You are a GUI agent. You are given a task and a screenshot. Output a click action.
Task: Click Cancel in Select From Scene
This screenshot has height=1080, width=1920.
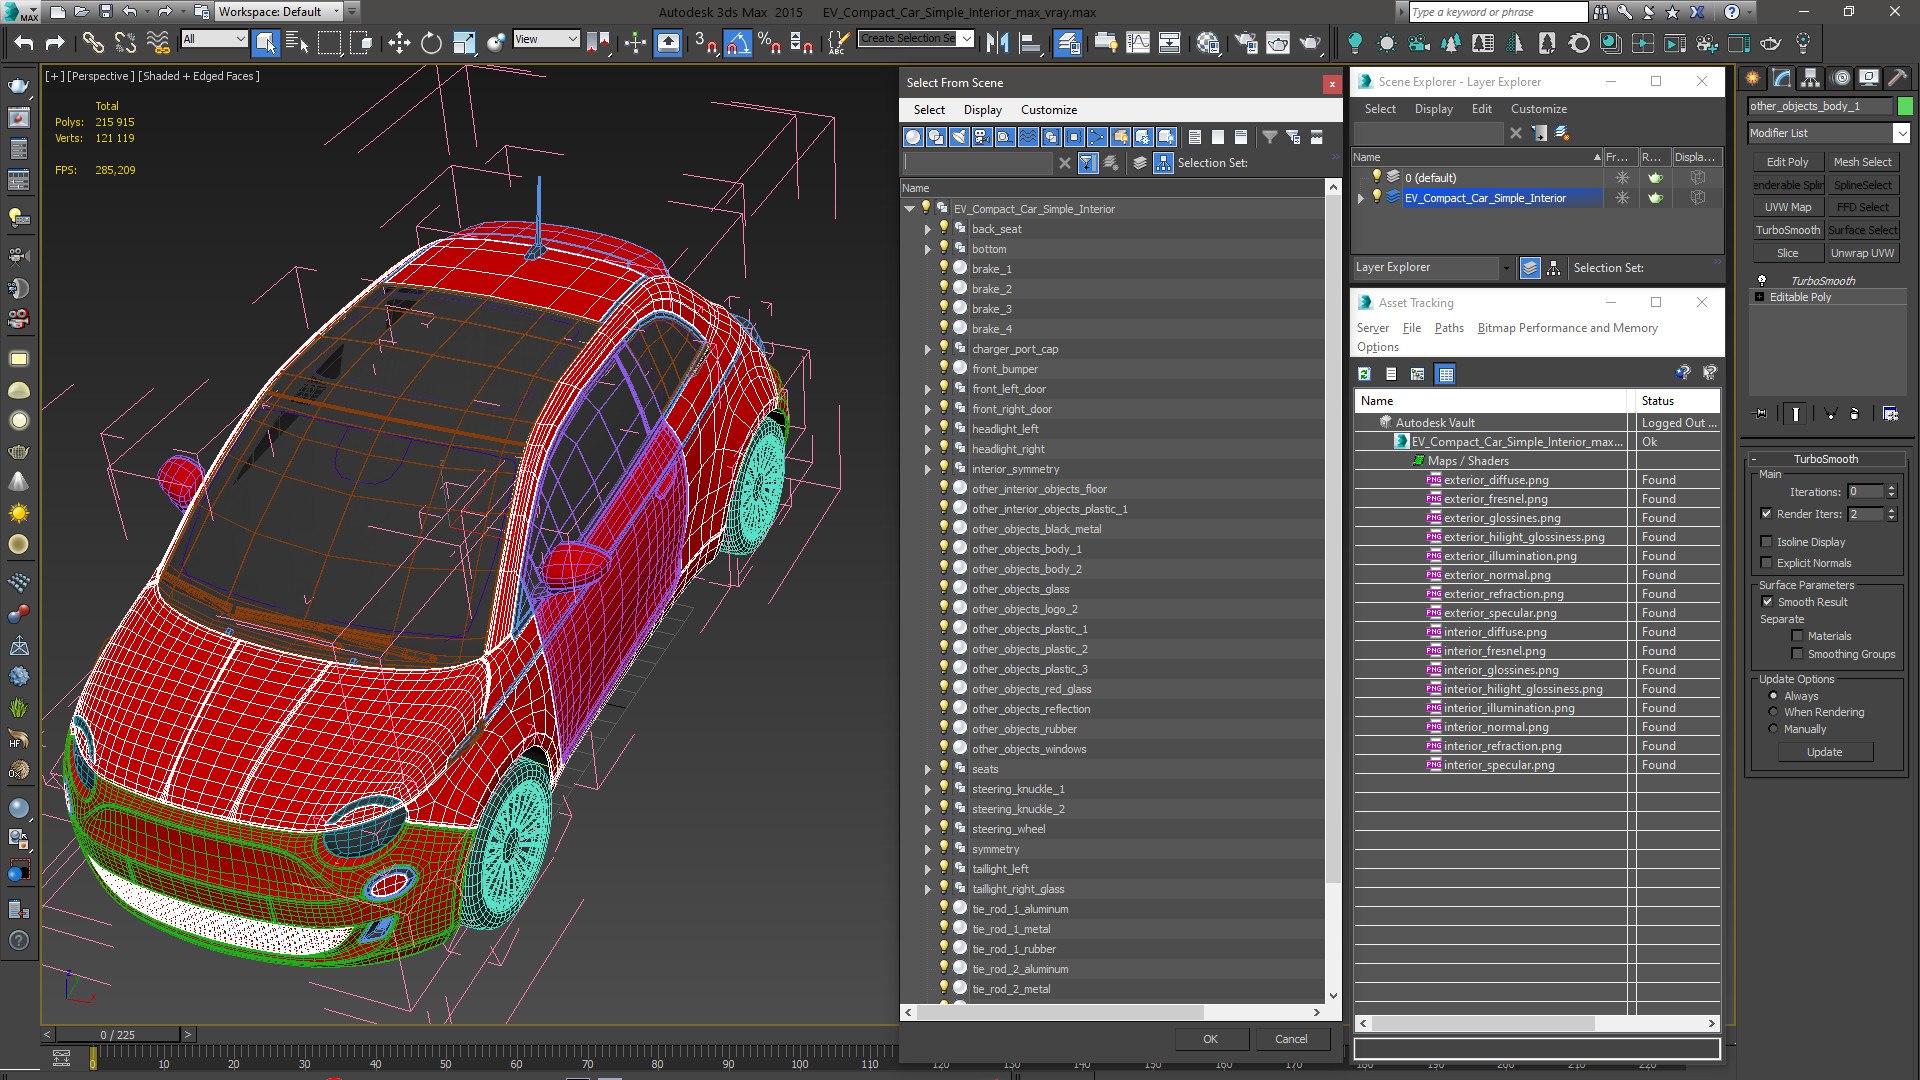click(x=1291, y=1039)
